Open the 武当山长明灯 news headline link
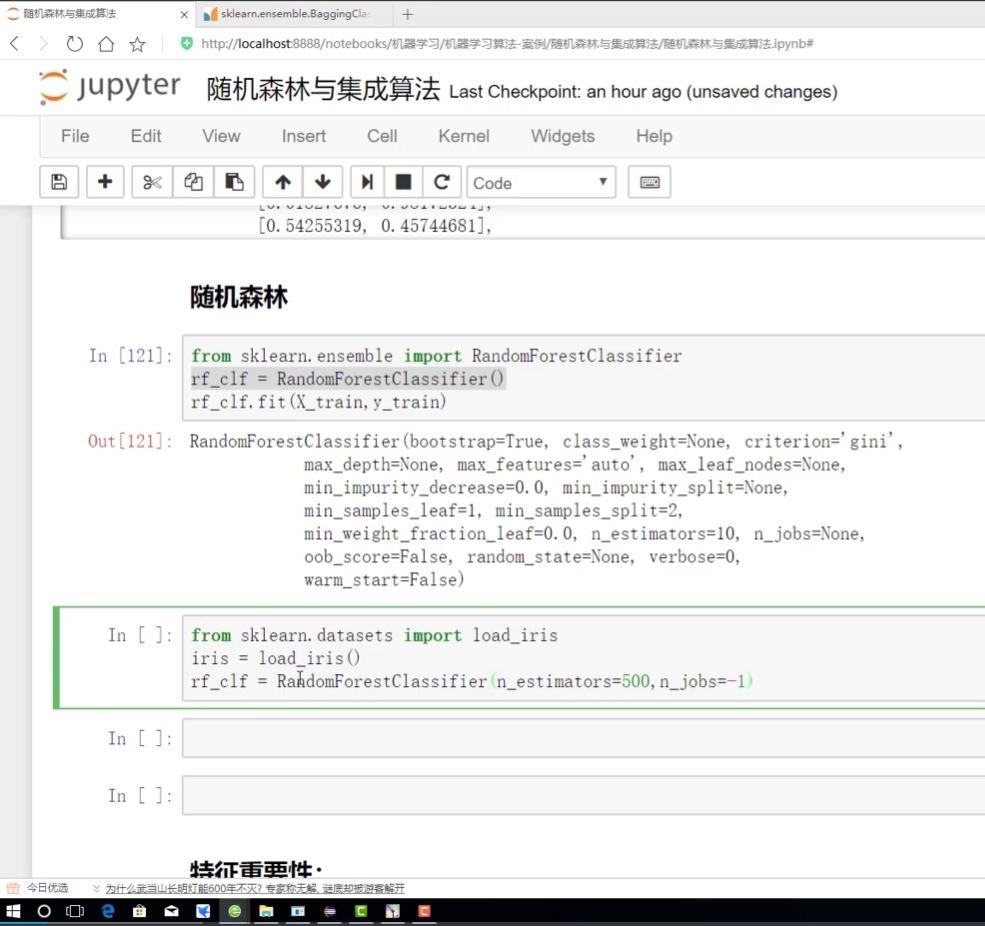 tap(255, 888)
